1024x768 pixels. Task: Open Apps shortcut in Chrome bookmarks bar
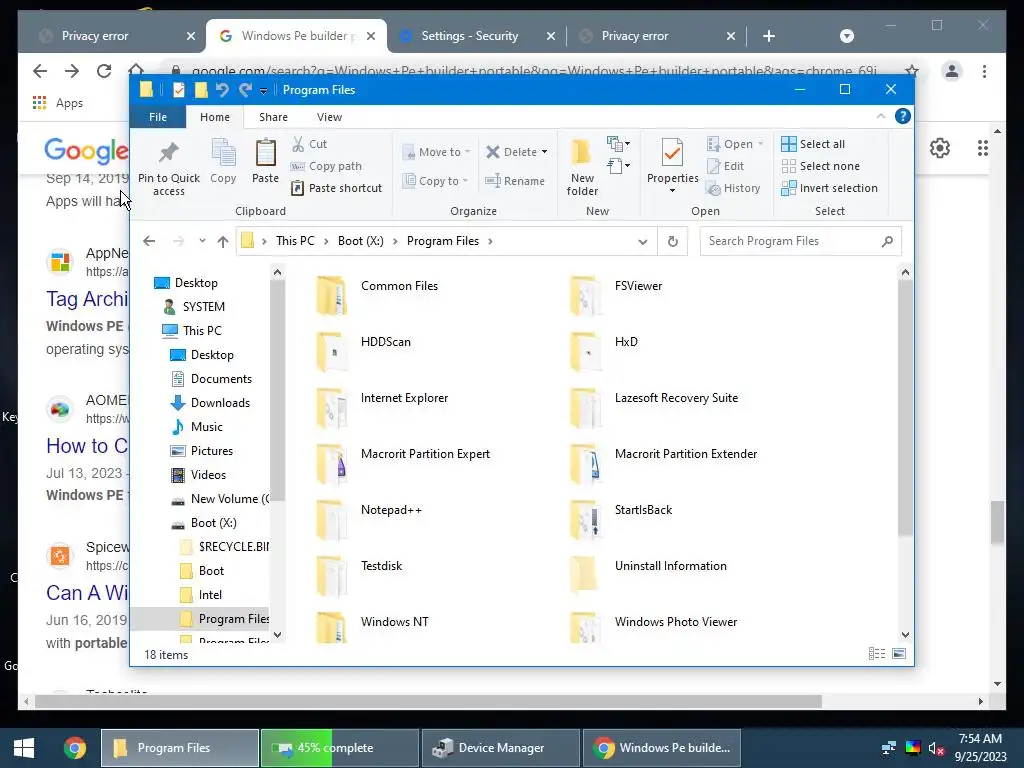point(57,103)
